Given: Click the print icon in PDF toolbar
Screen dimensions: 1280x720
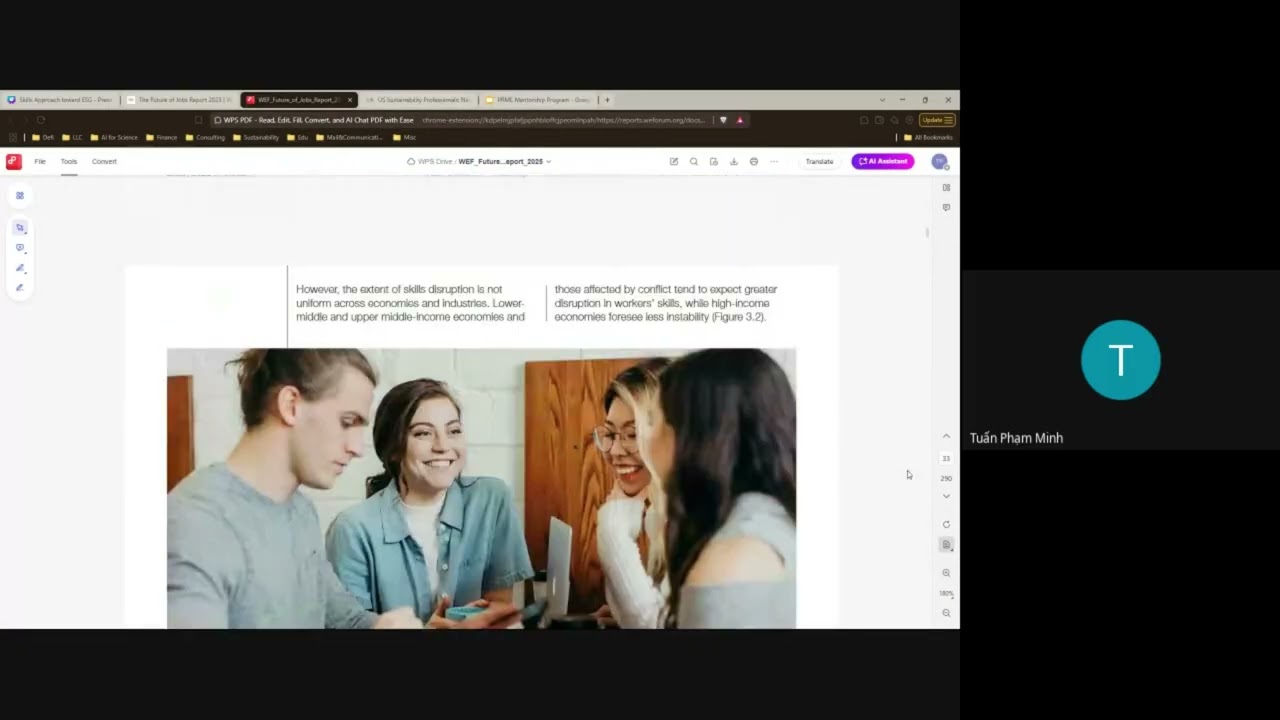Looking at the screenshot, I should 754,161.
